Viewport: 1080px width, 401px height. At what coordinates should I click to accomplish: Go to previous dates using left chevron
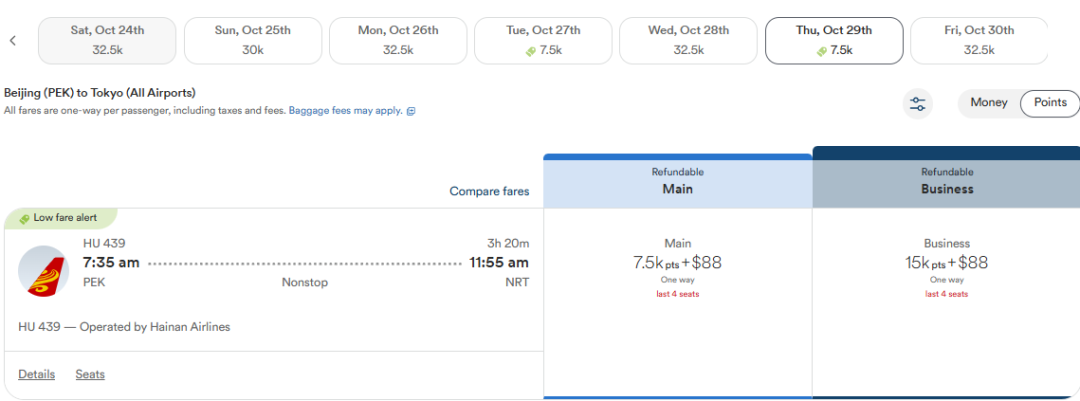tap(12, 41)
